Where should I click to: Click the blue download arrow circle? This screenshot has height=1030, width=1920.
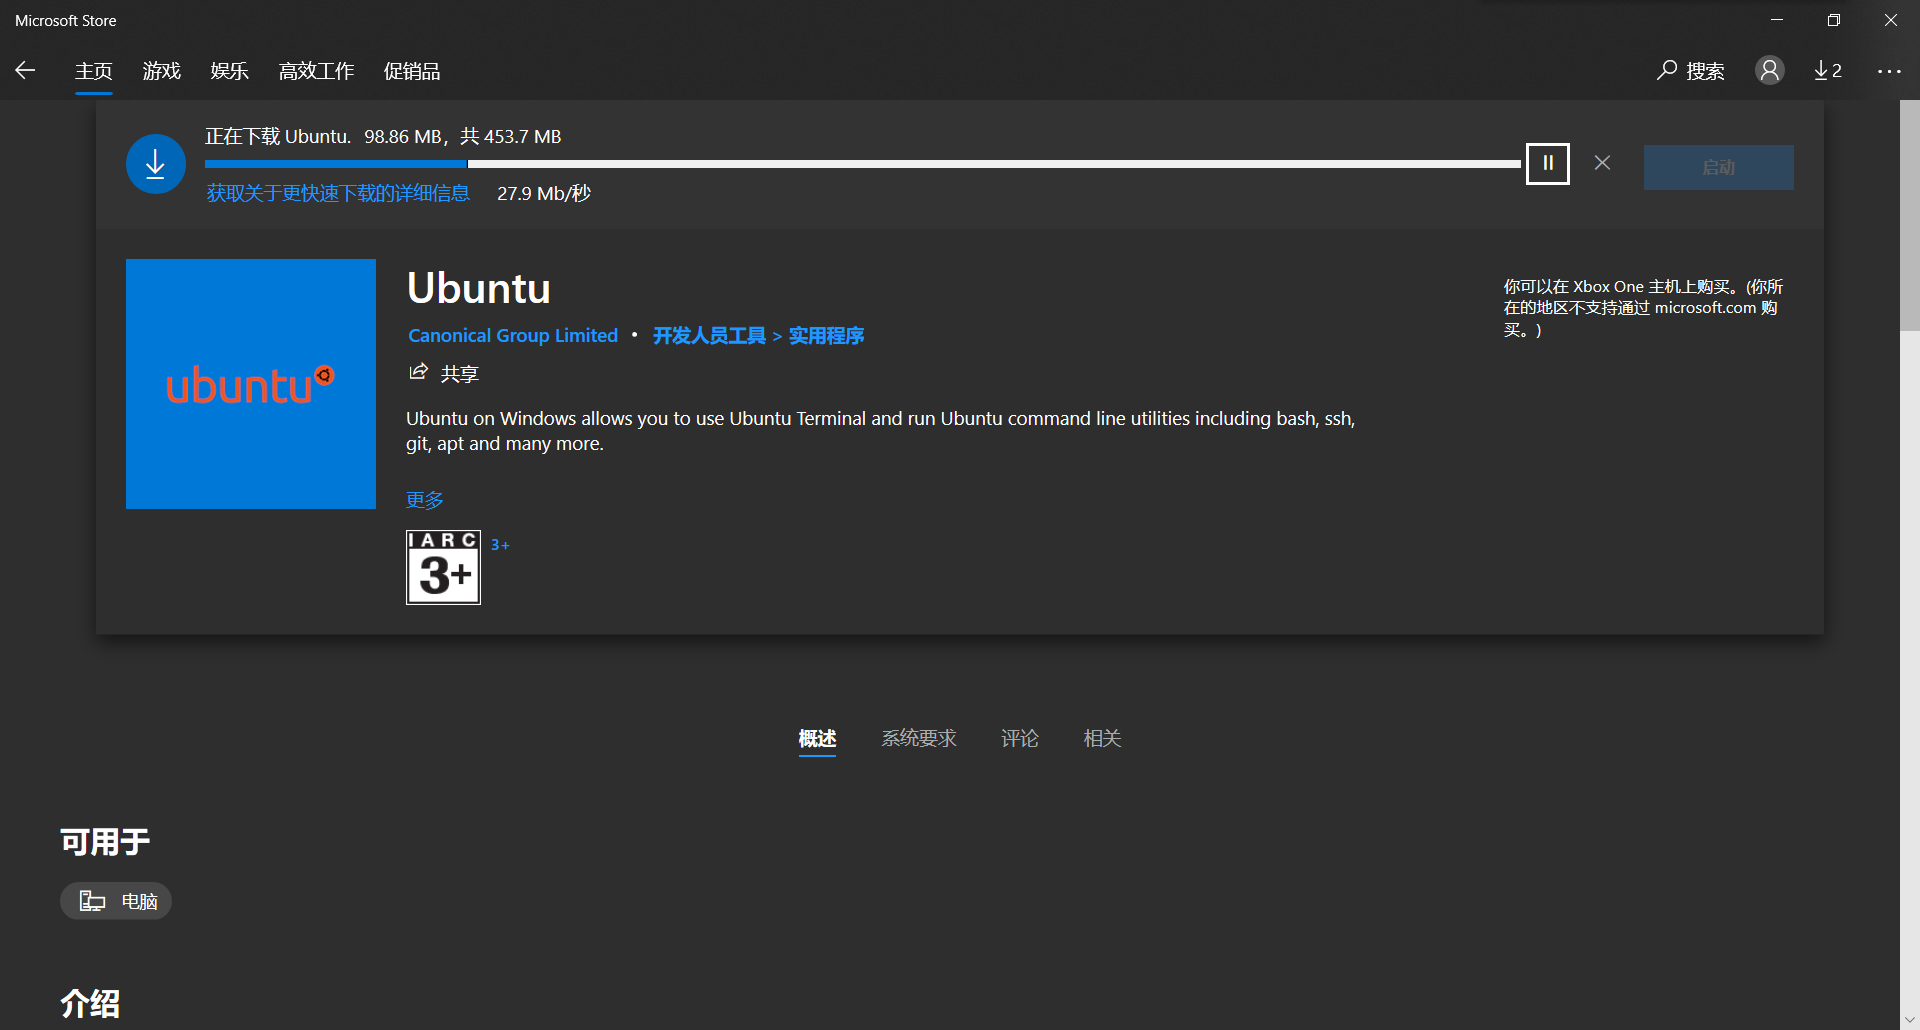156,164
